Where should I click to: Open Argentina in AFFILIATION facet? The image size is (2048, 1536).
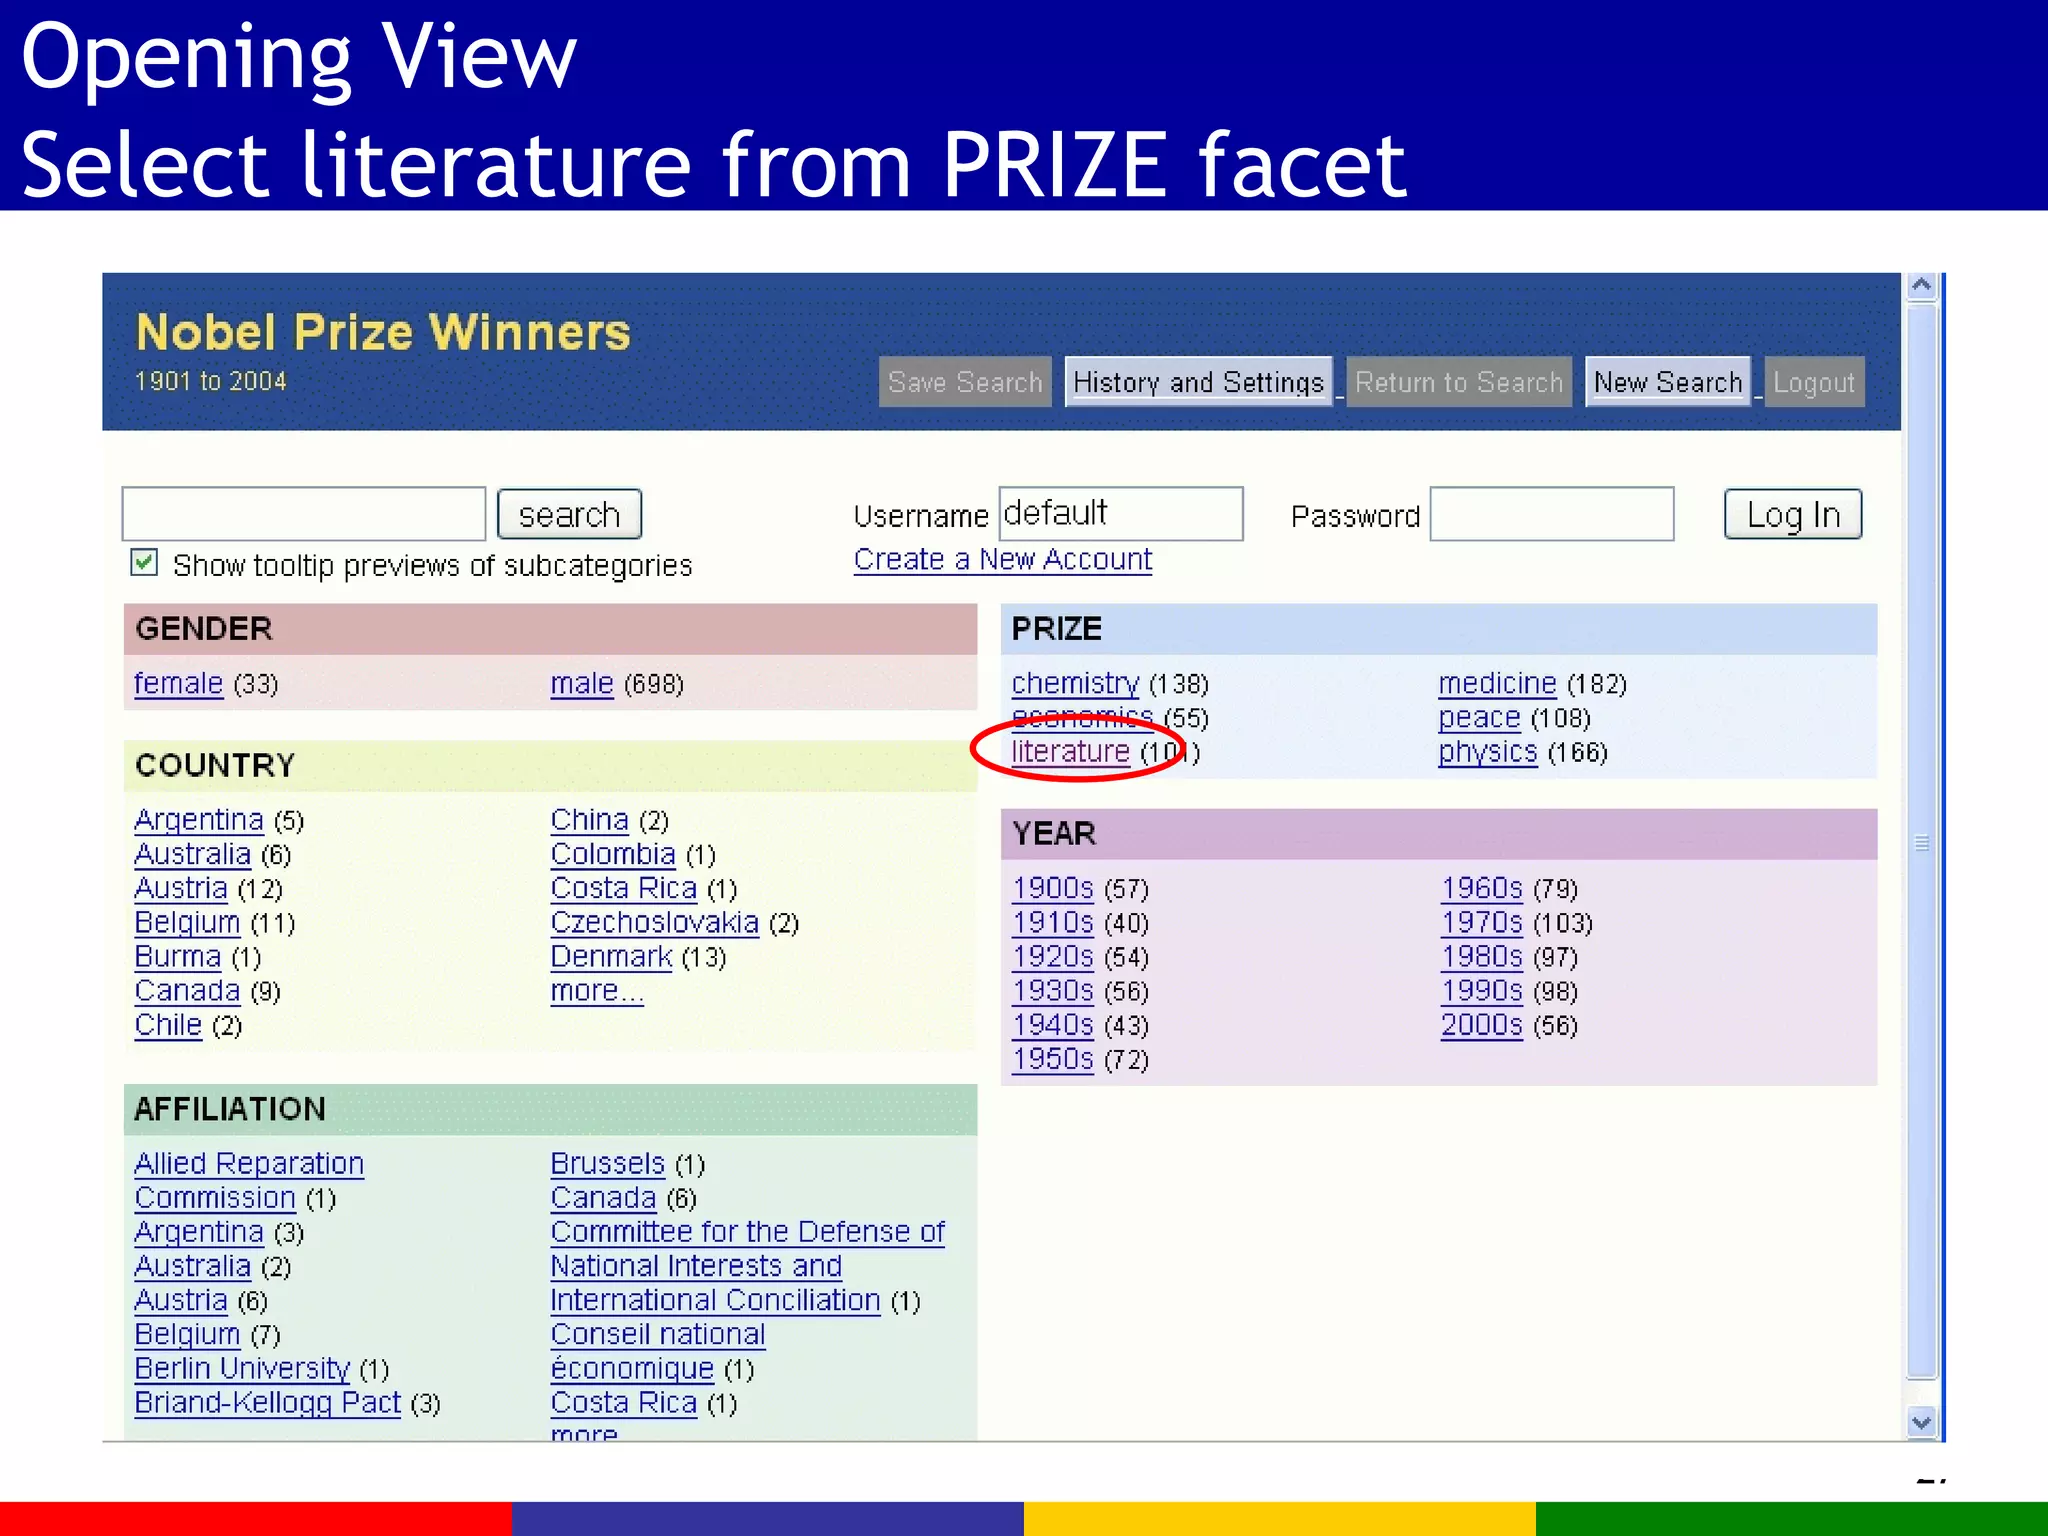(199, 1232)
